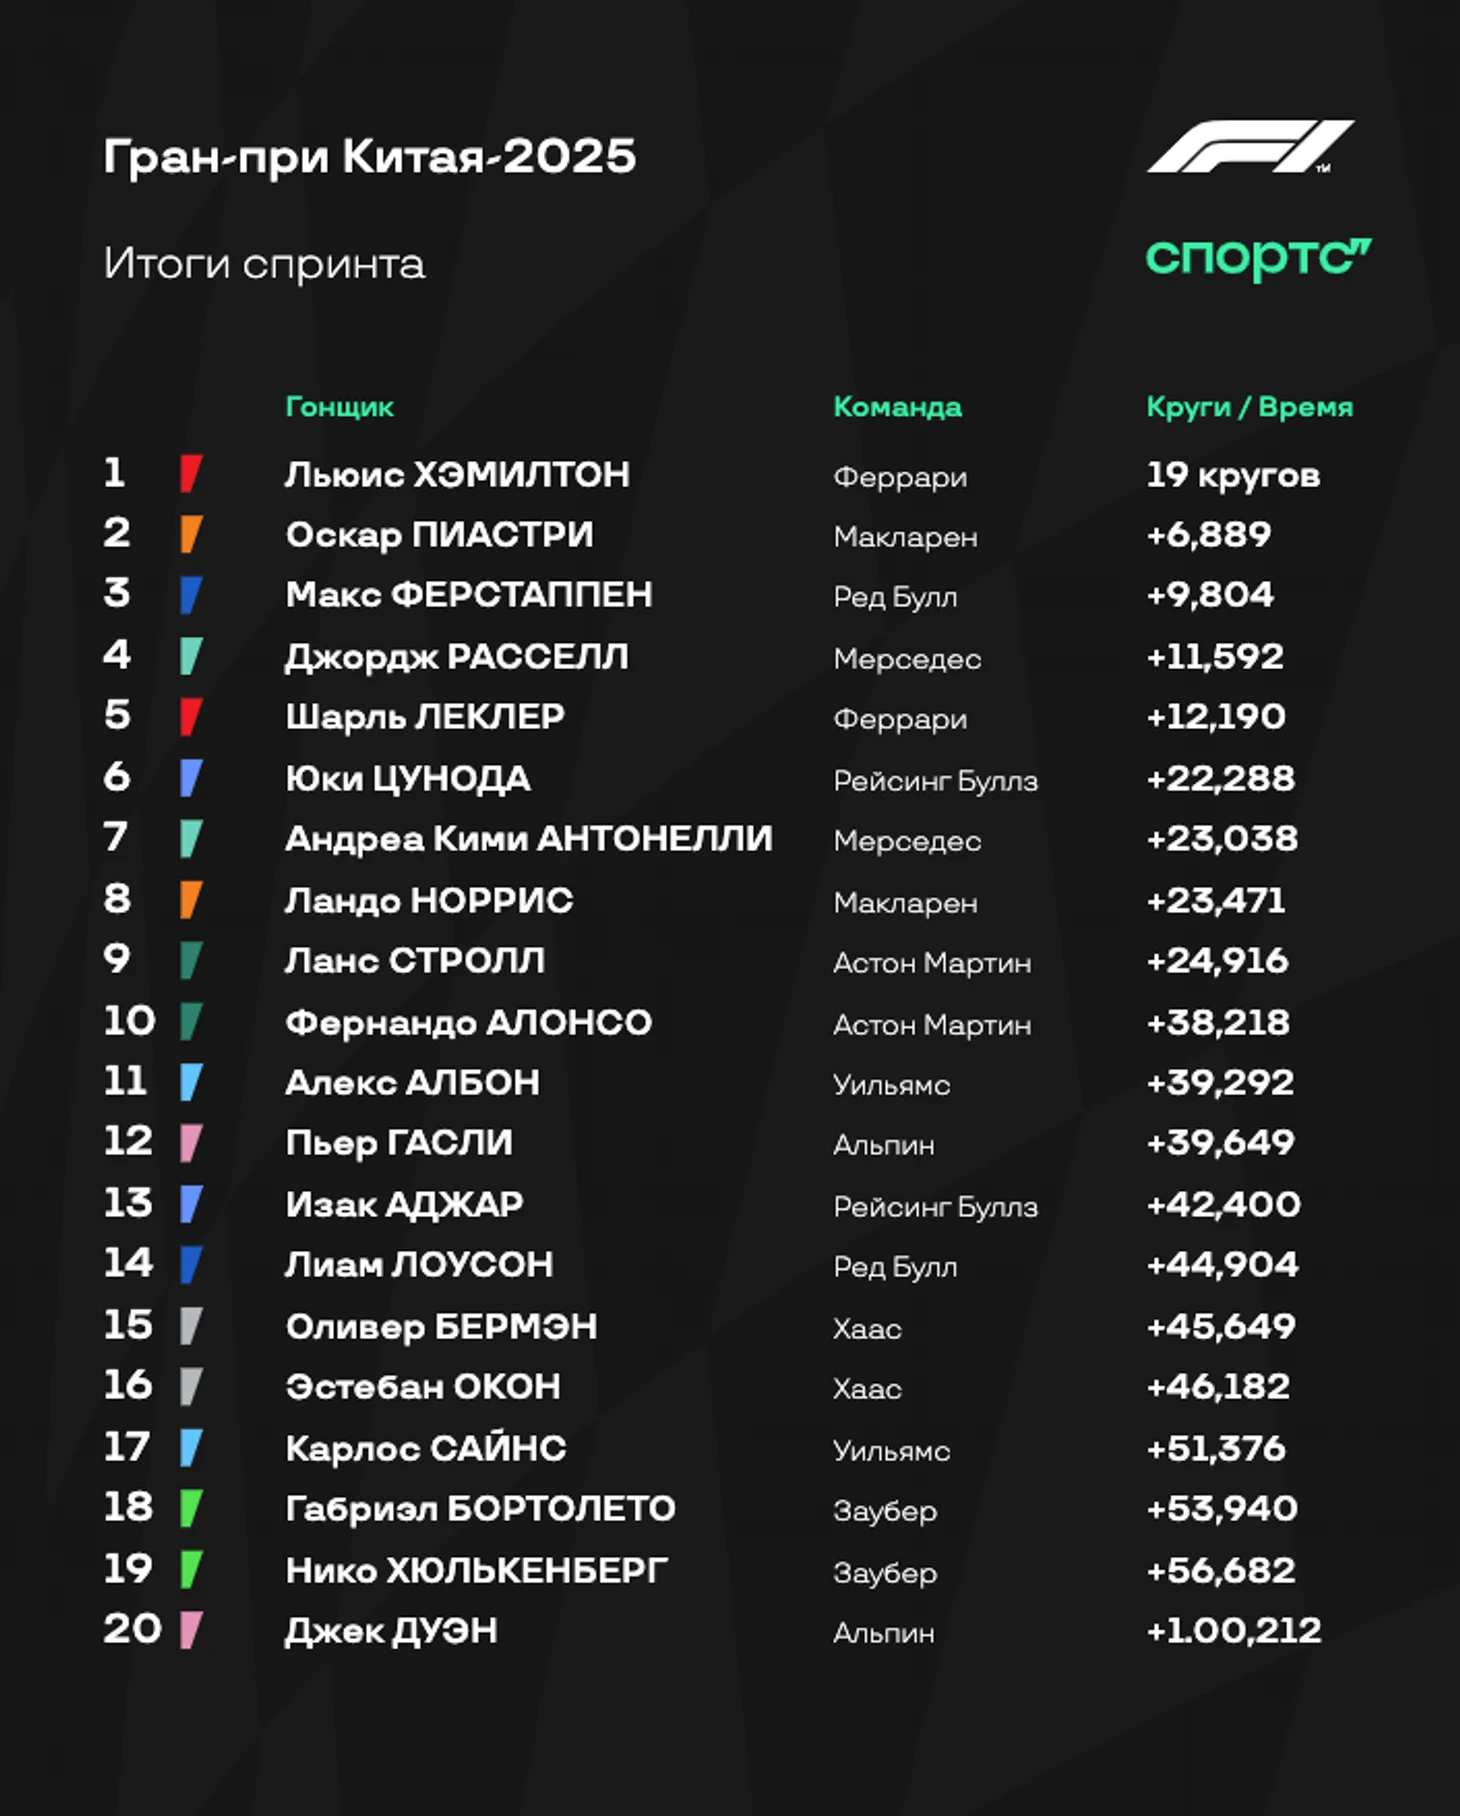Click the gray Haas marker beside Бермэн
This screenshot has width=1460, height=1816.
[x=191, y=1326]
